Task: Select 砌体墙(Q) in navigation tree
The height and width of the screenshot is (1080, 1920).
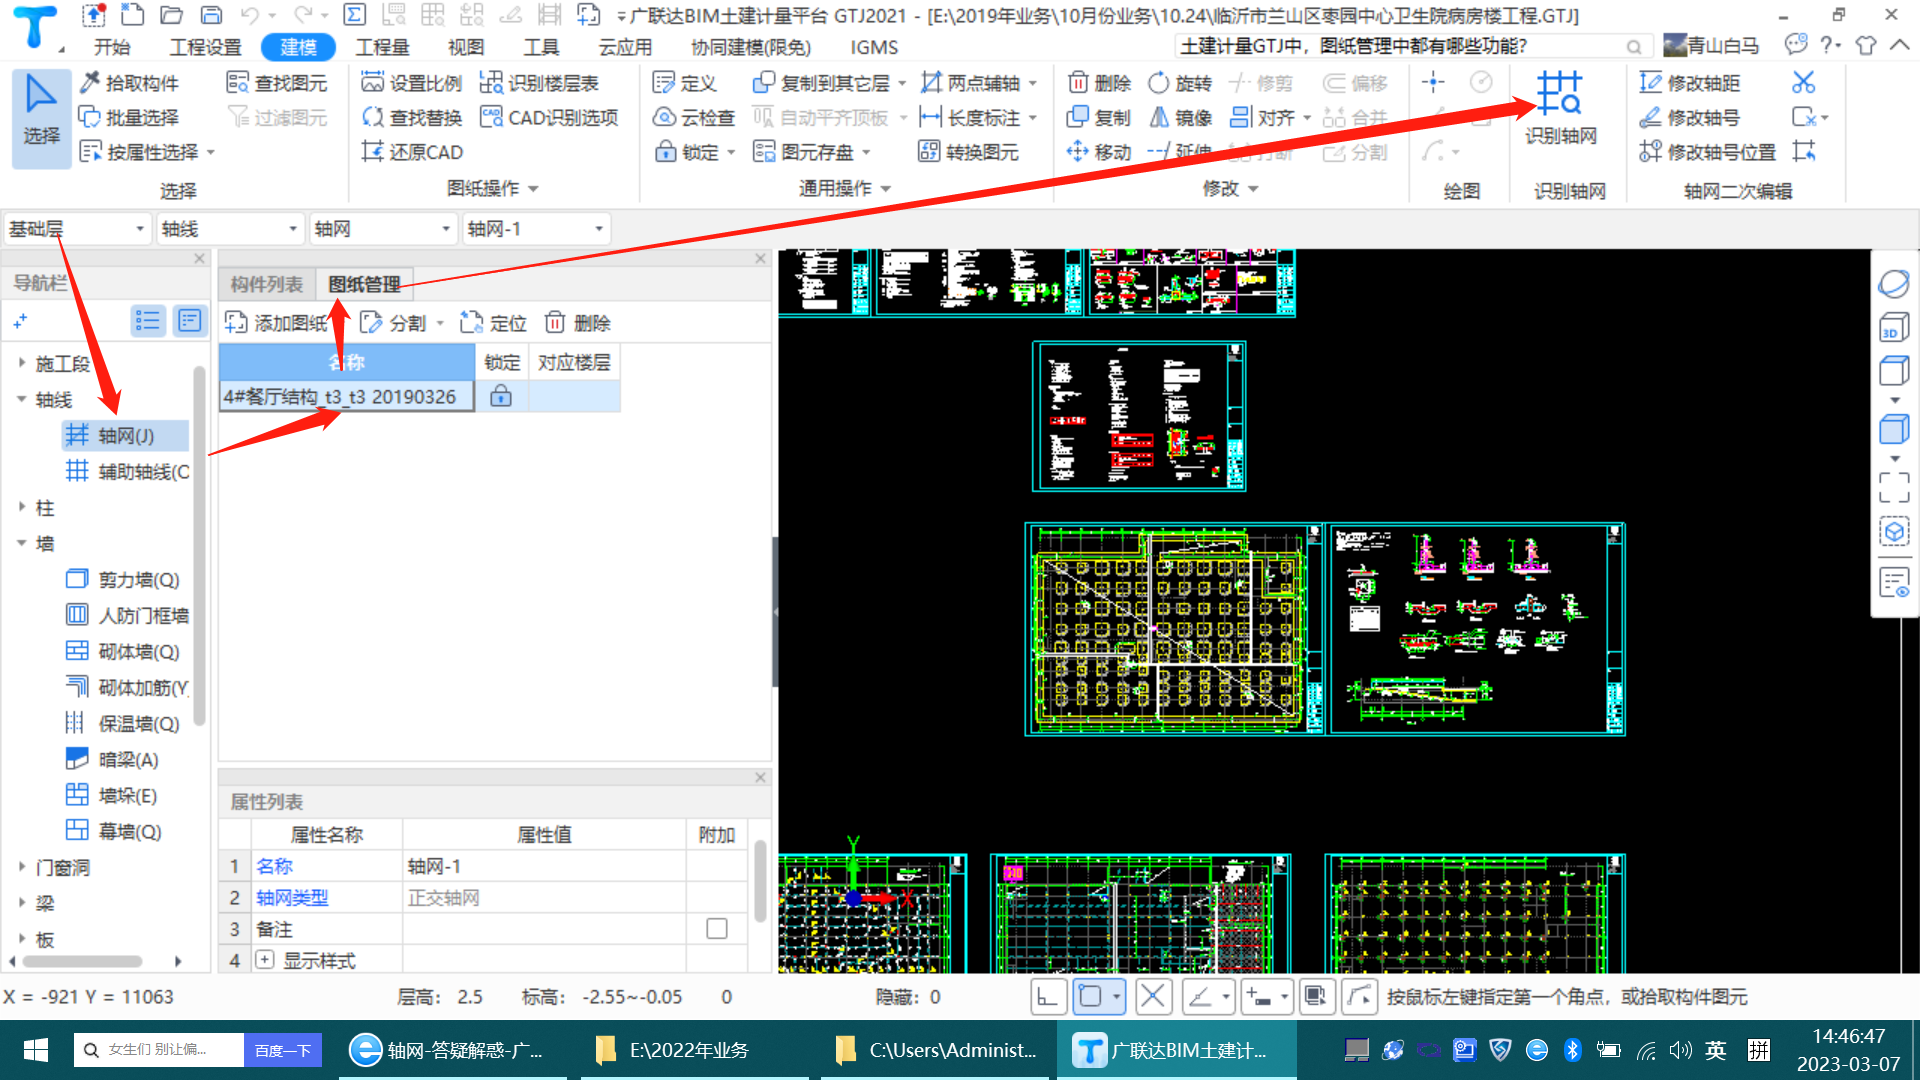Action: [x=123, y=651]
